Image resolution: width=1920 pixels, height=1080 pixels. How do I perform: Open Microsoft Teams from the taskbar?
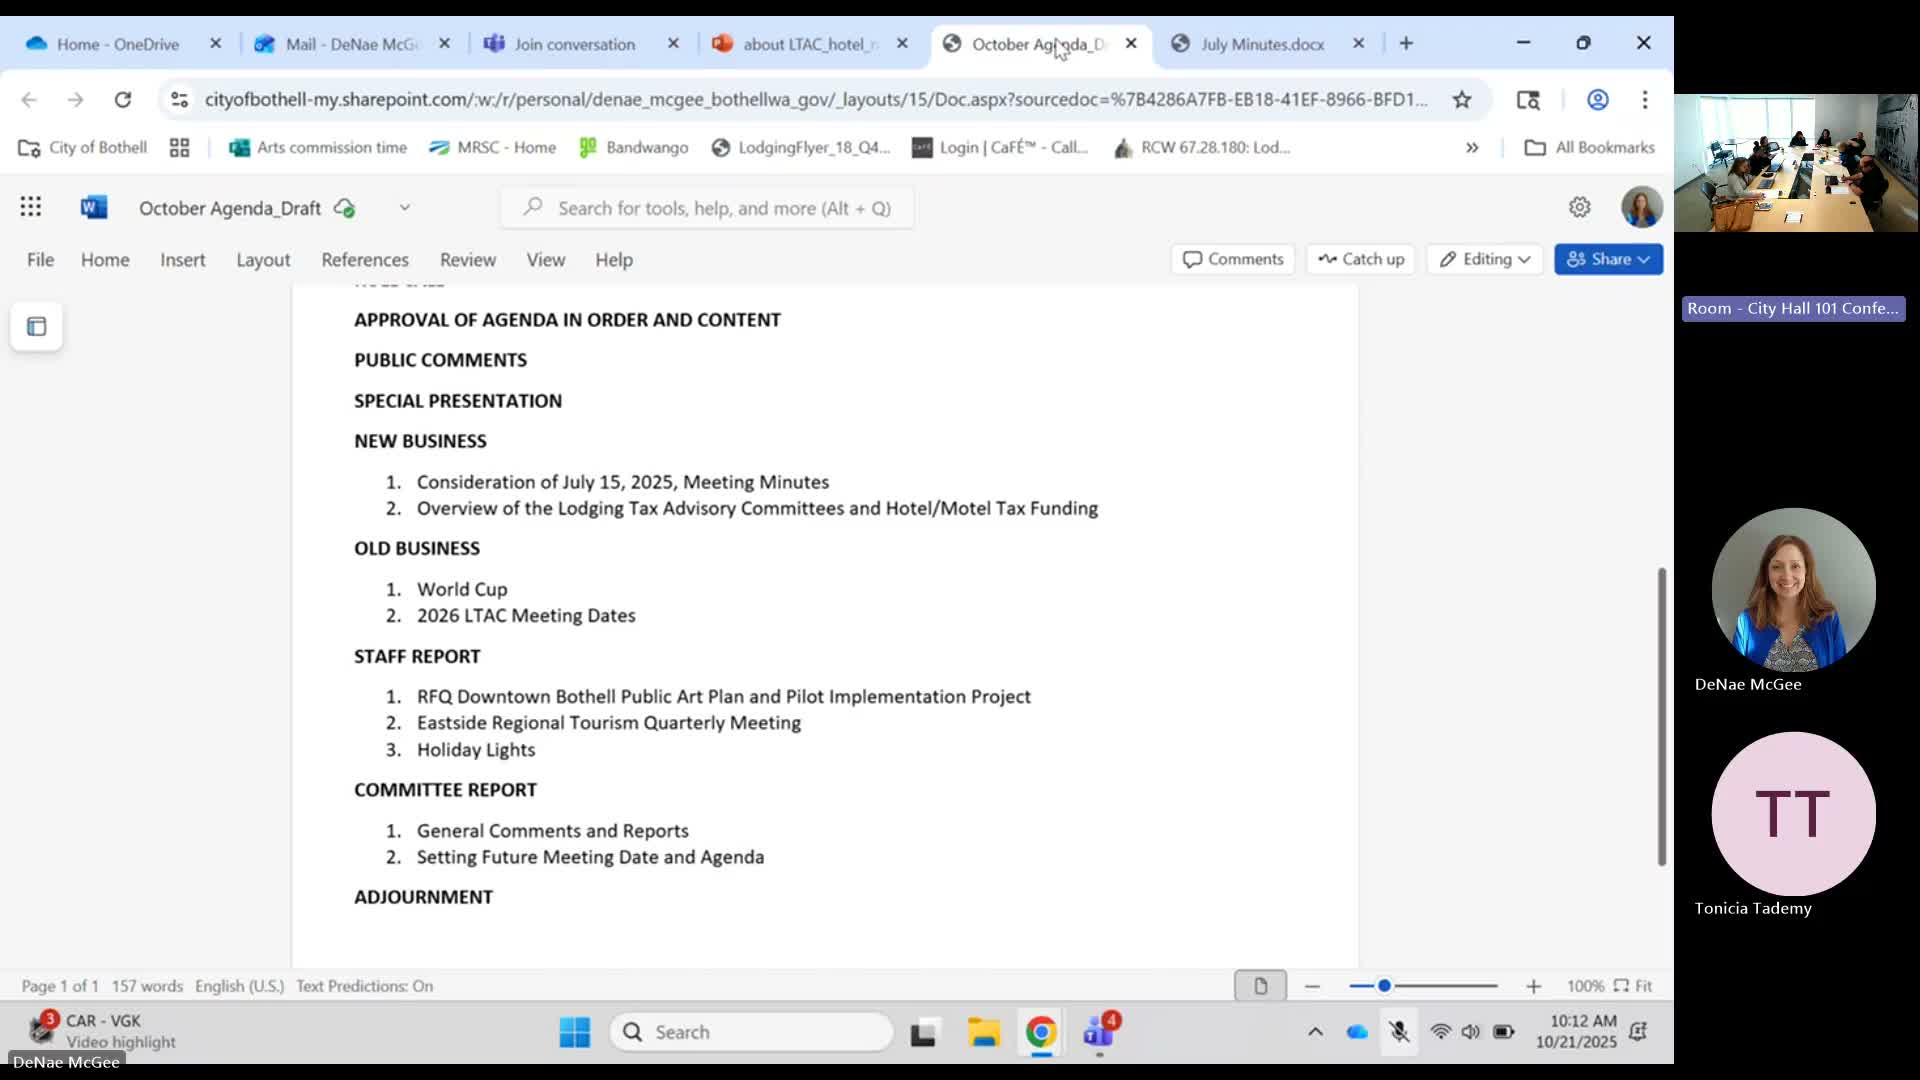[1099, 1032]
